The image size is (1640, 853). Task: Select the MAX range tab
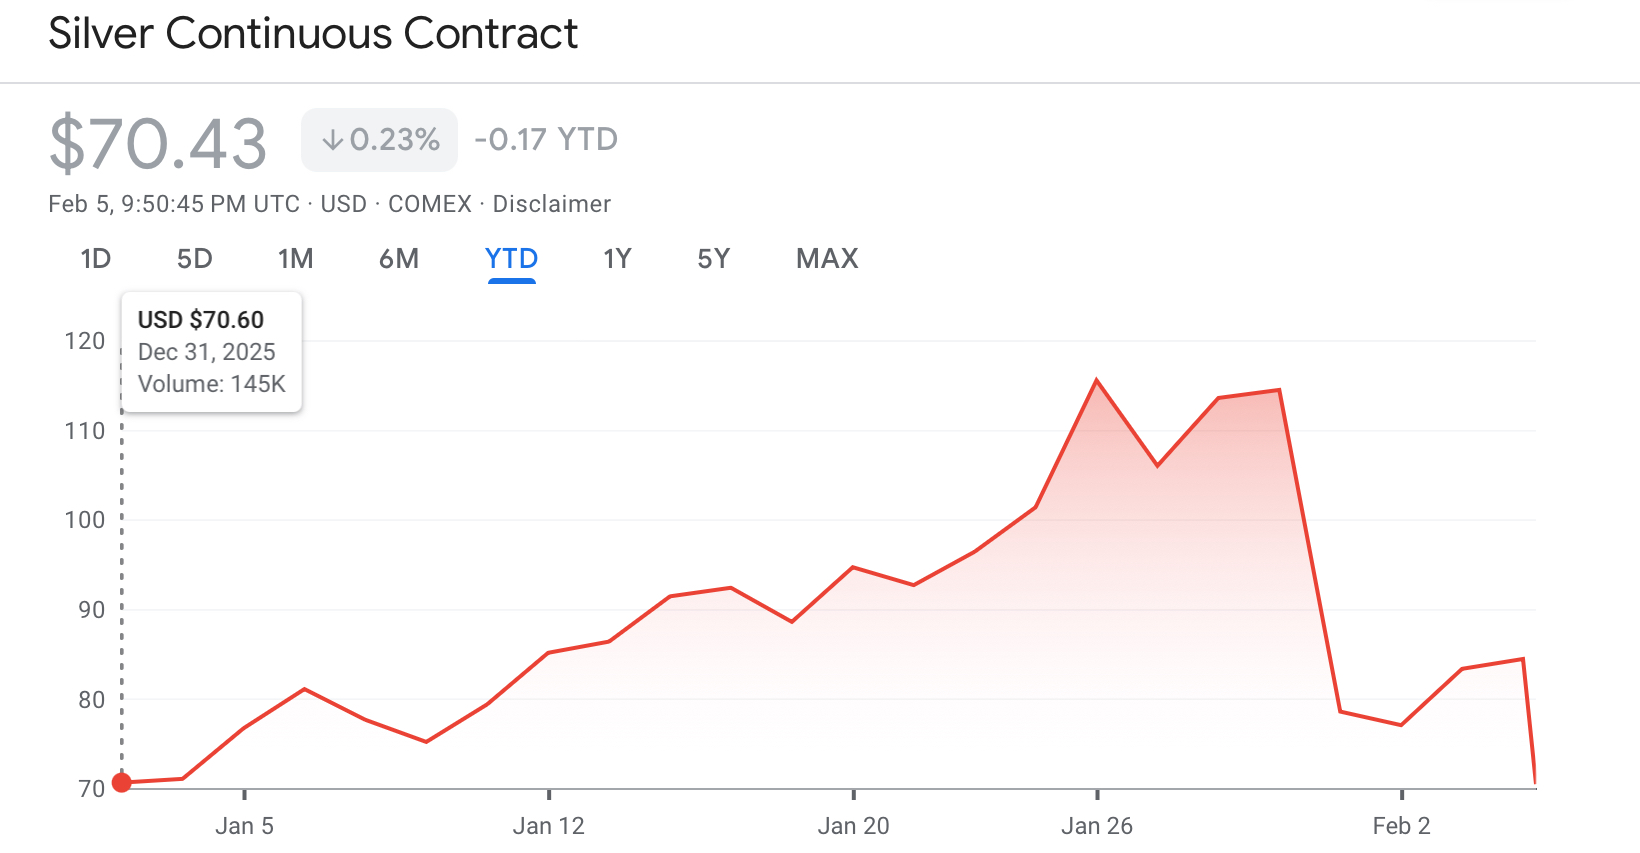click(827, 259)
